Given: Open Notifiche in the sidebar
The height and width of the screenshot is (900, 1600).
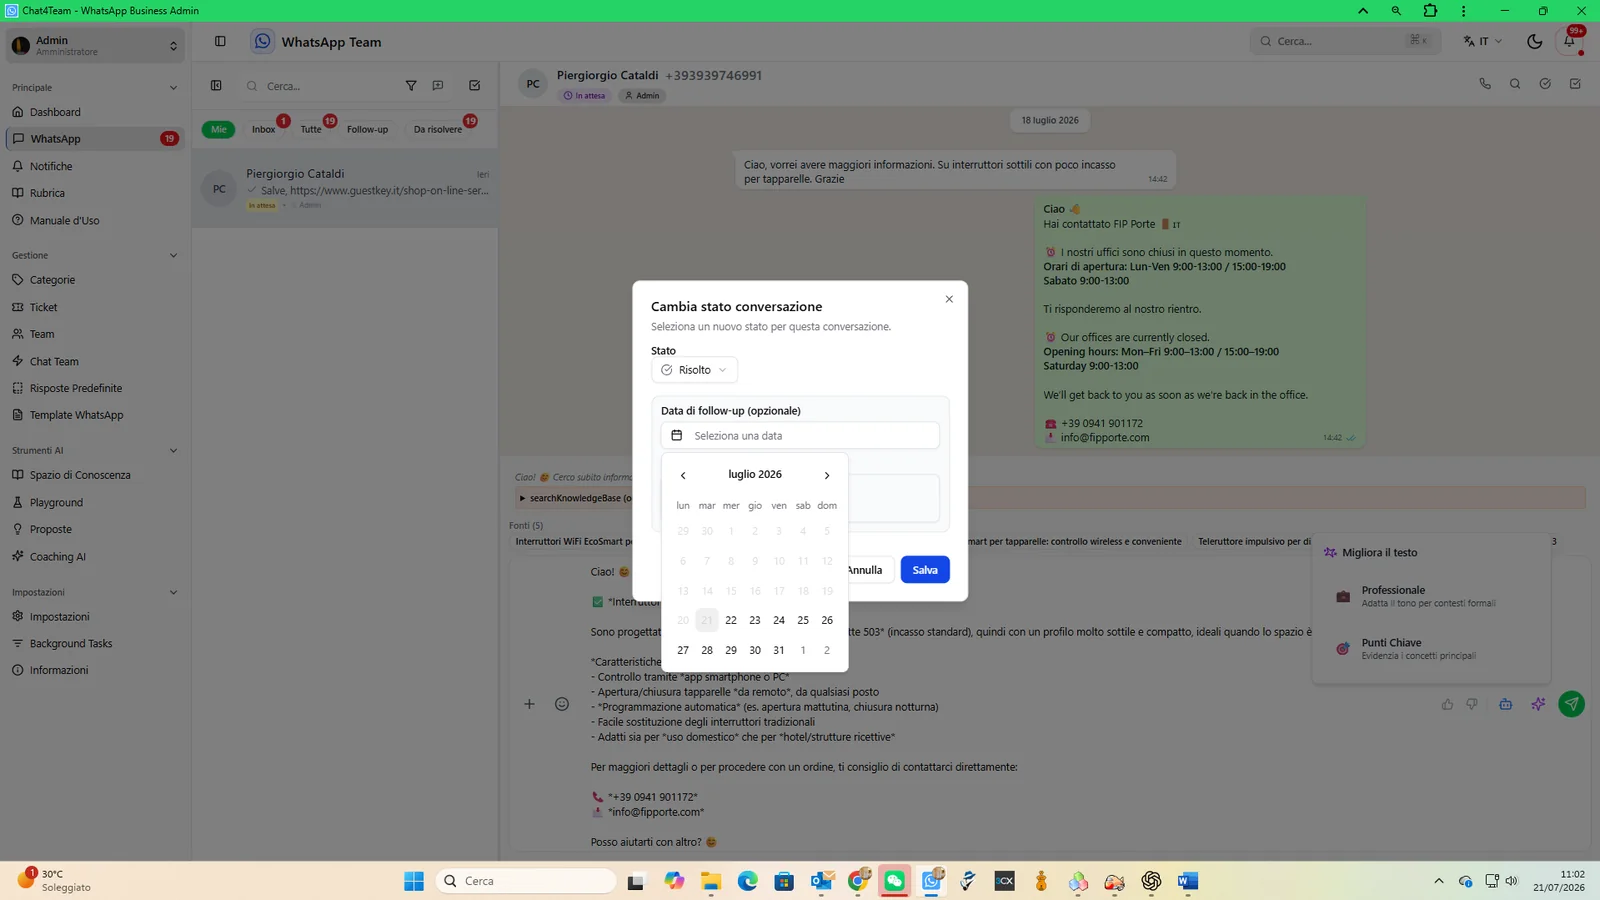Looking at the screenshot, I should (95, 166).
